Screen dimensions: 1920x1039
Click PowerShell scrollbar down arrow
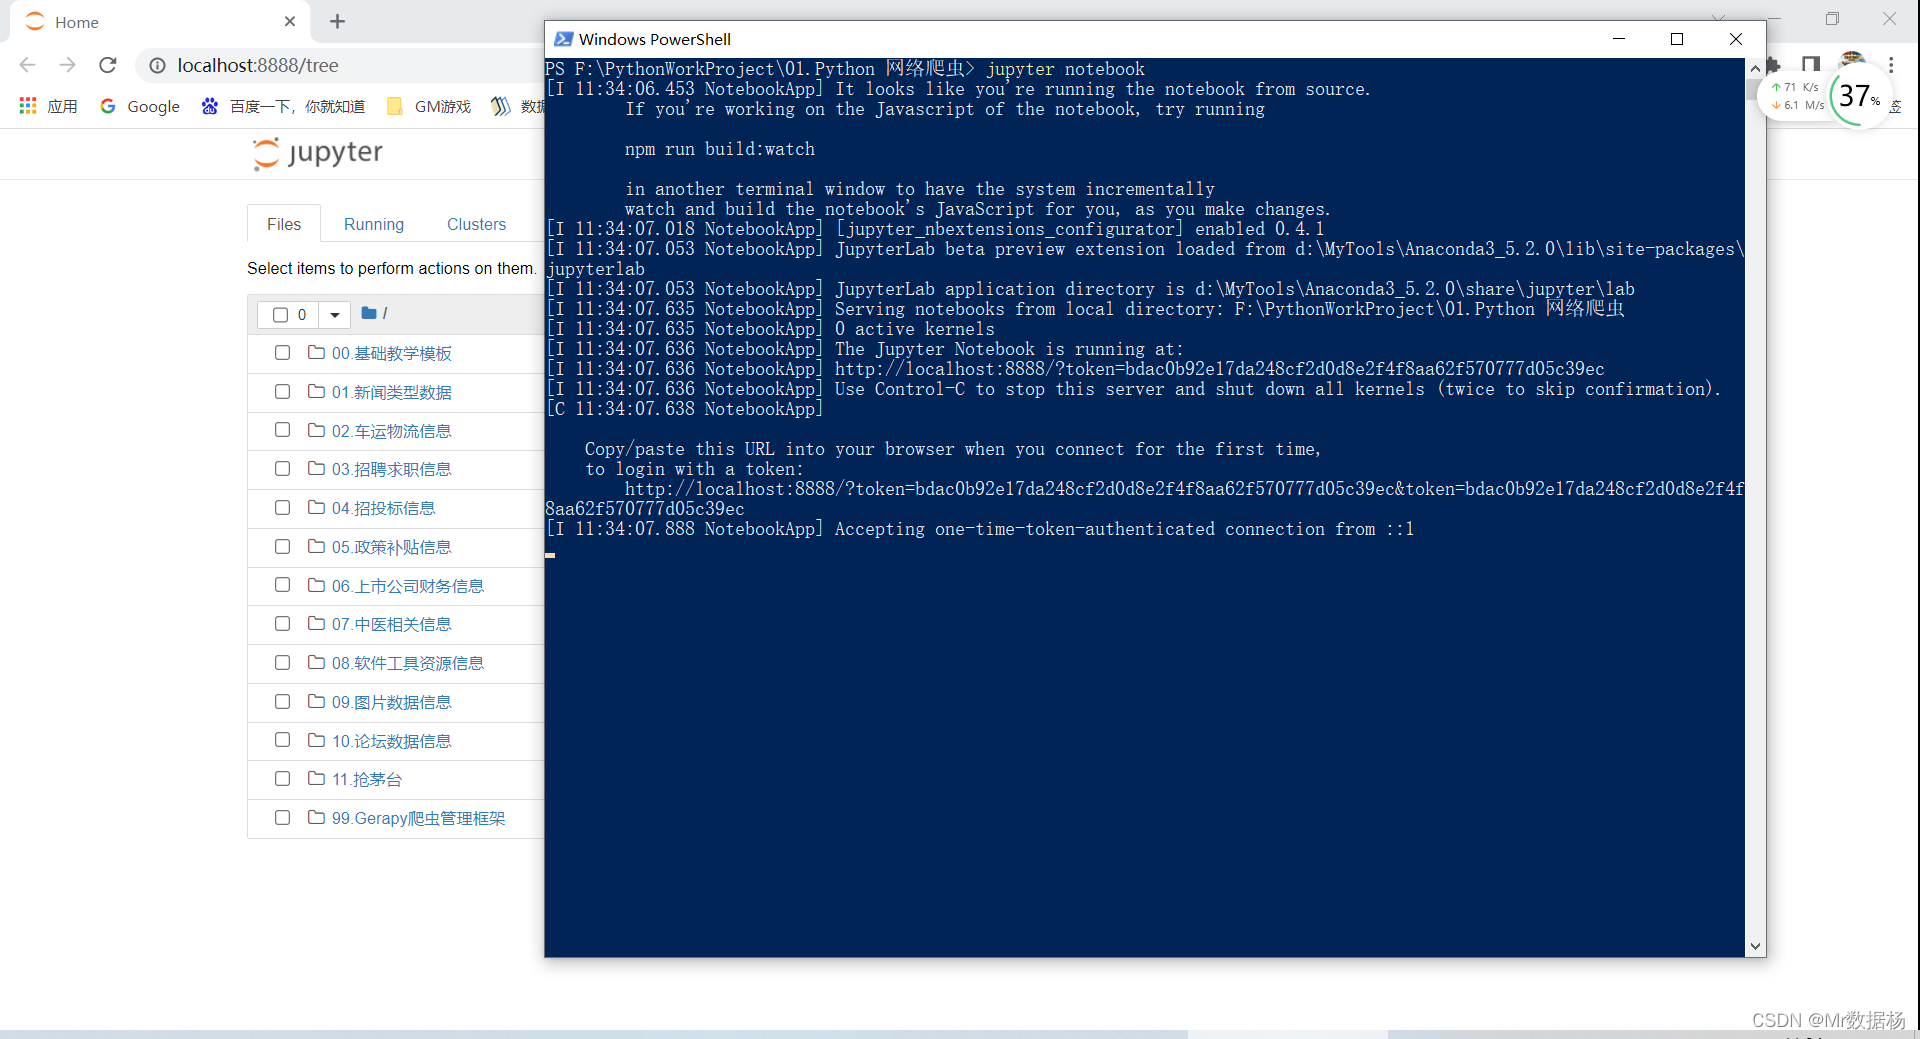point(1755,946)
